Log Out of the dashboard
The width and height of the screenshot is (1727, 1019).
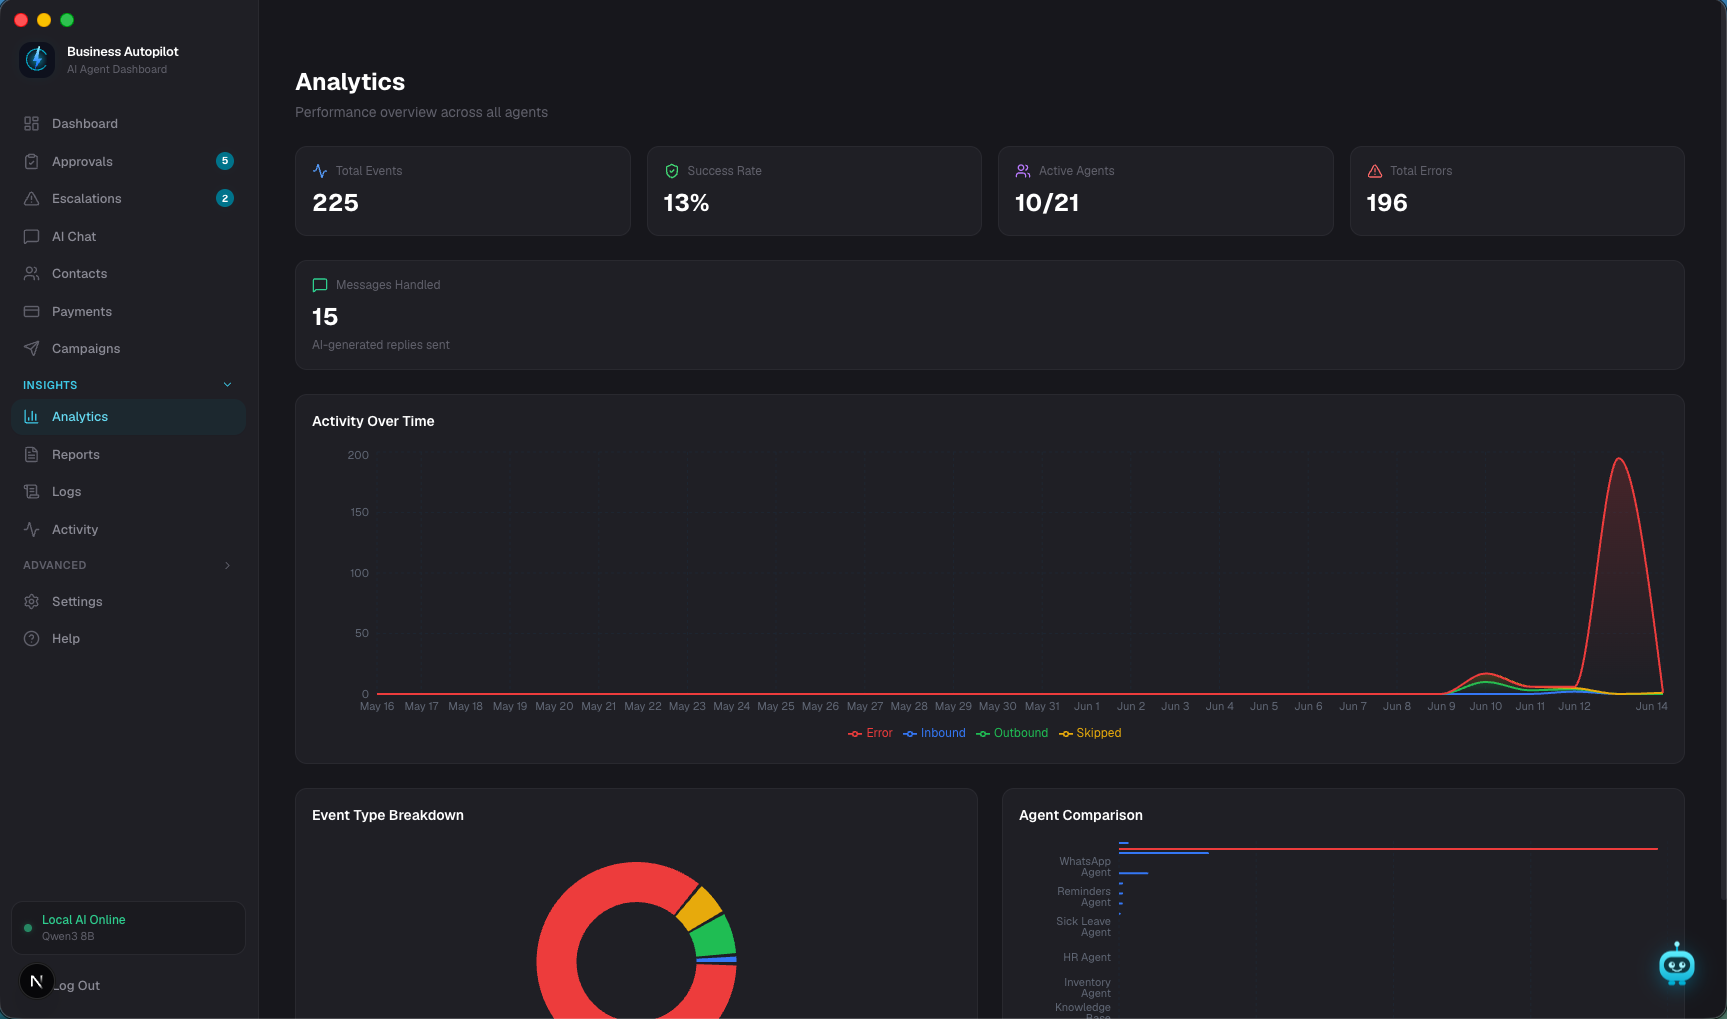[78, 986]
